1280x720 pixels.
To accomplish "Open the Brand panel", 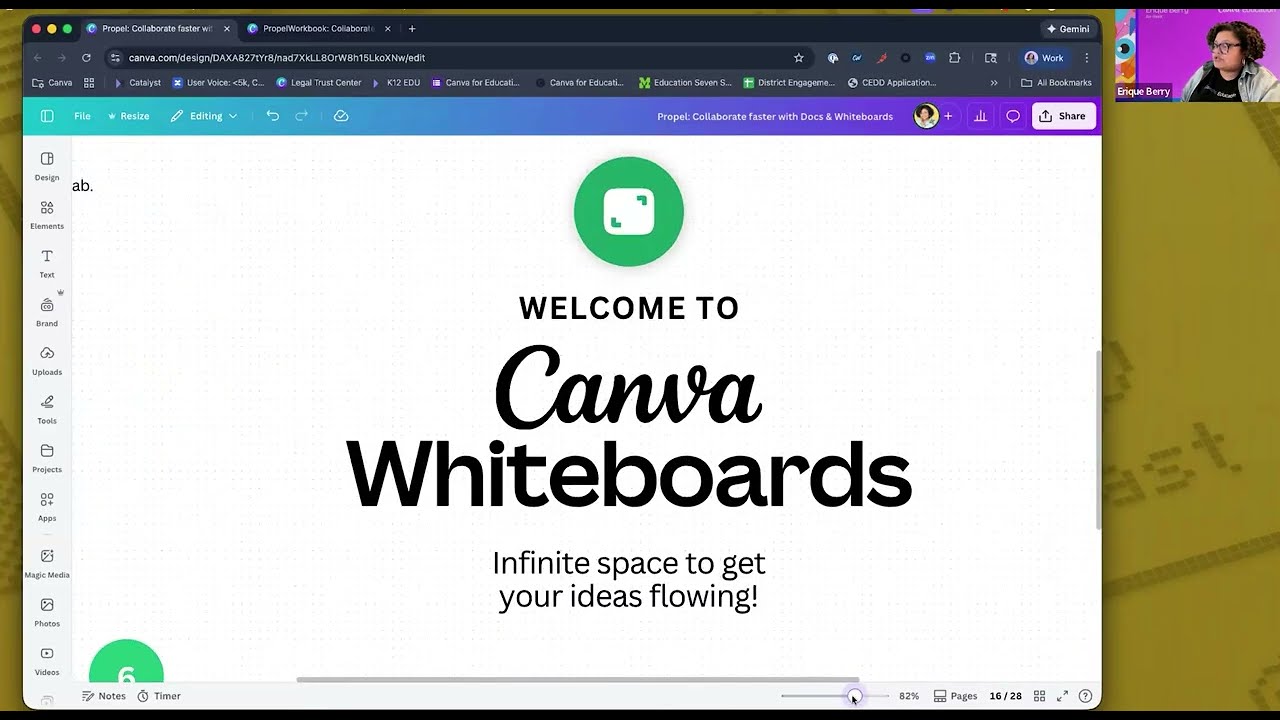I will [x=47, y=312].
